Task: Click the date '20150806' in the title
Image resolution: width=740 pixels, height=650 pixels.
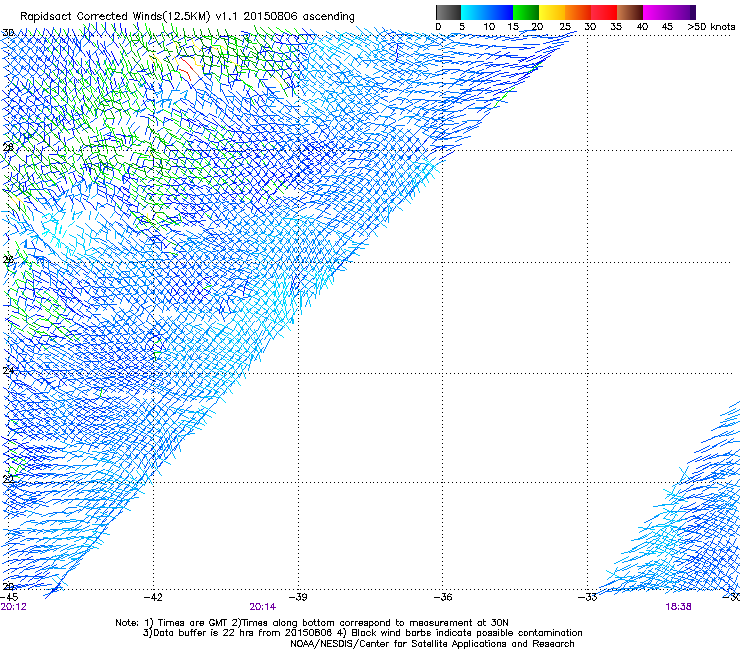Action: coord(270,16)
